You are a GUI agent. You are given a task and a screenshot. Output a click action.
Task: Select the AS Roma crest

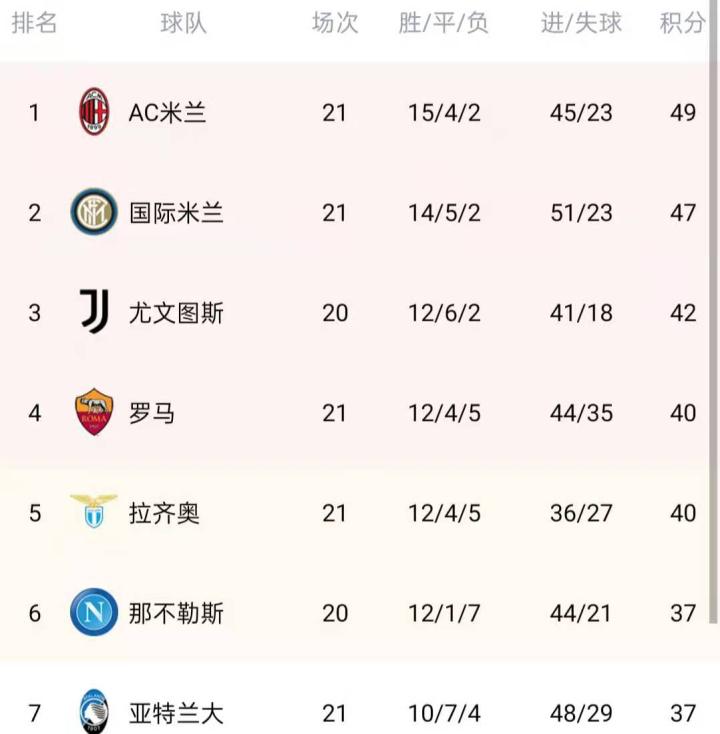coord(94,412)
